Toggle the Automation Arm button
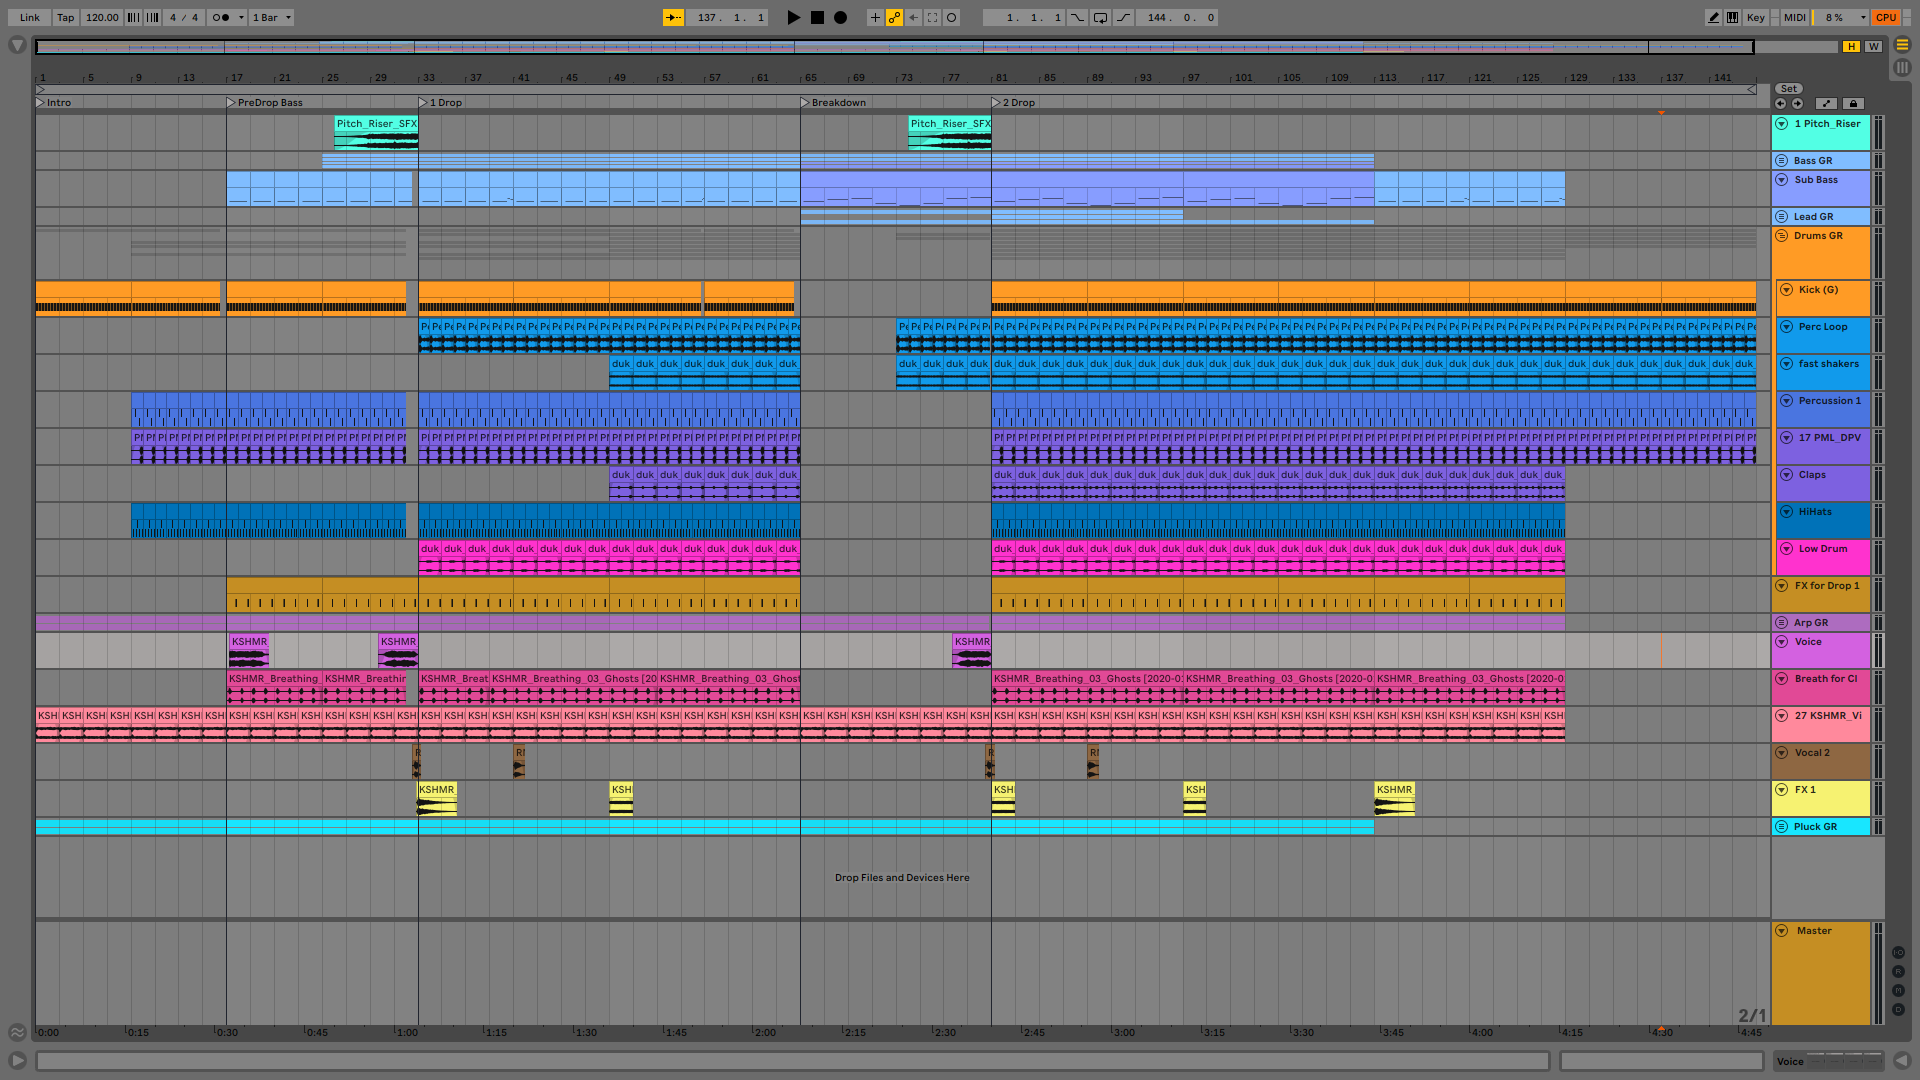 click(894, 17)
